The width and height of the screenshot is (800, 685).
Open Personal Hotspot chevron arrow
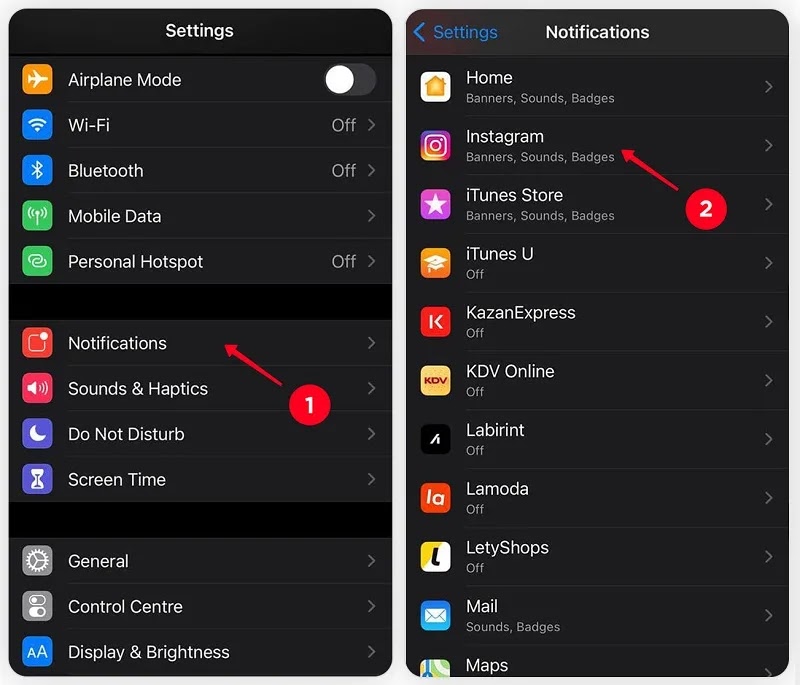click(x=371, y=261)
